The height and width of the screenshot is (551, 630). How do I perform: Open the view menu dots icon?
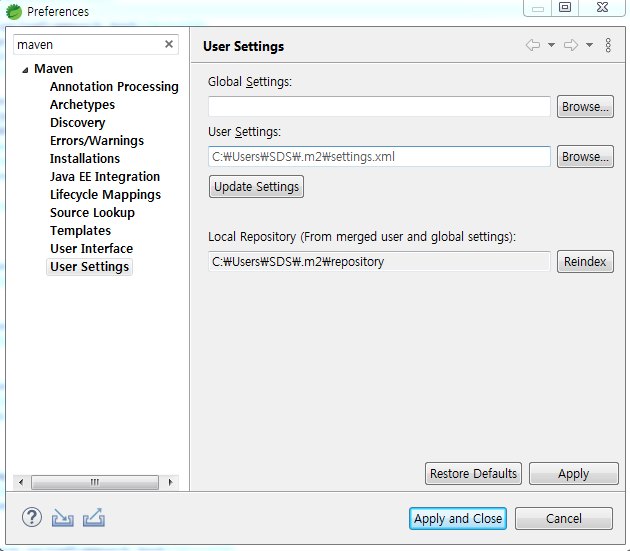[x=608, y=45]
